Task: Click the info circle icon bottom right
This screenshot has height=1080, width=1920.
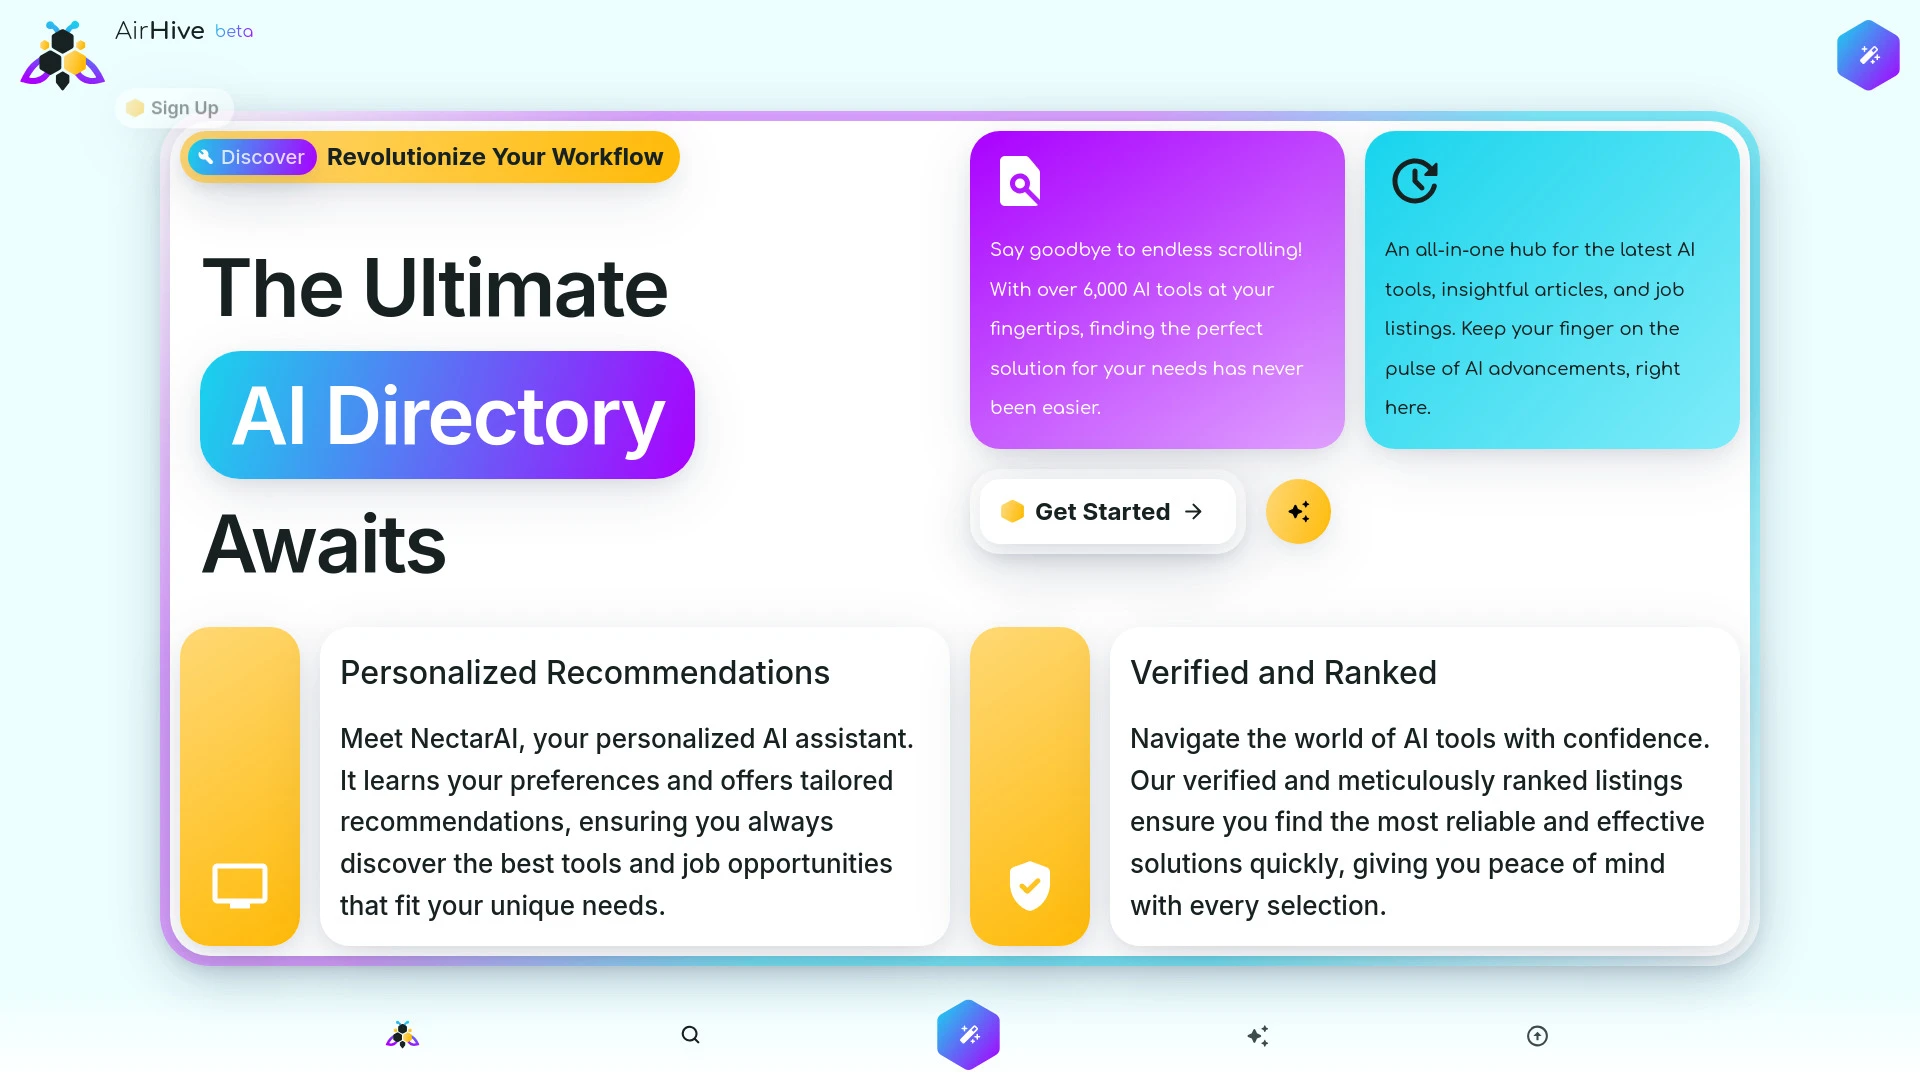Action: pos(1536,1034)
